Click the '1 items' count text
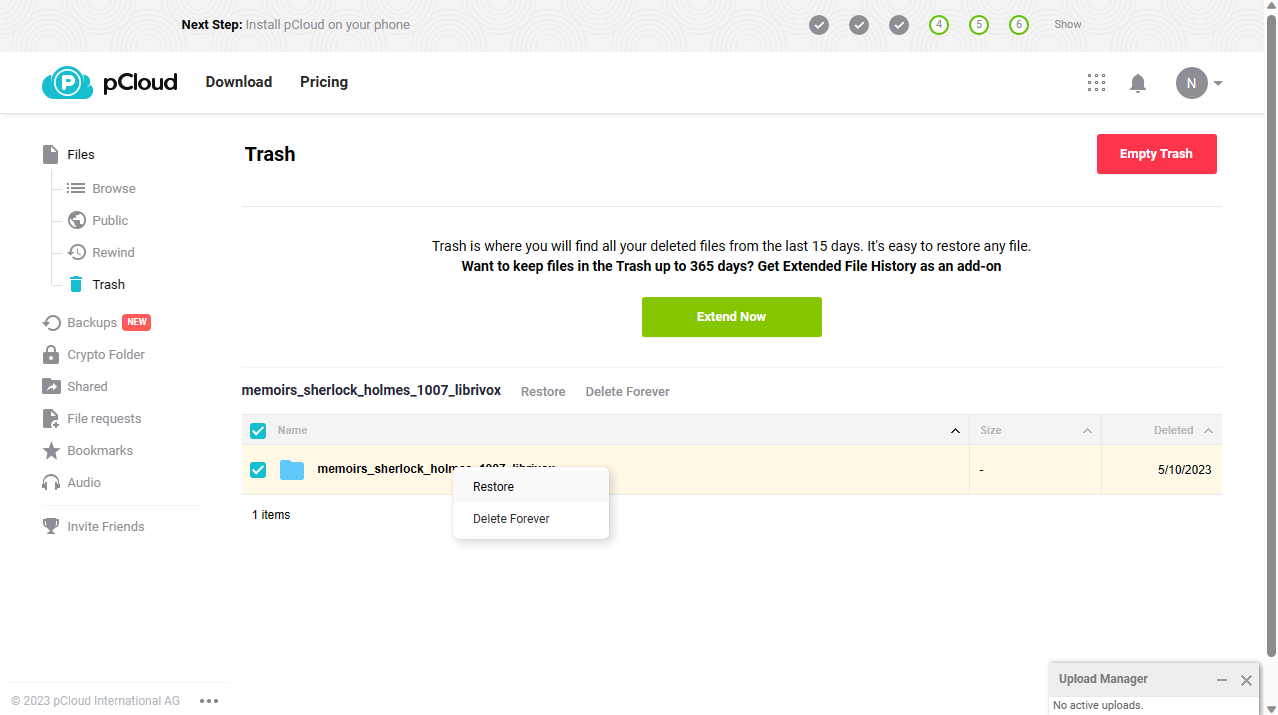Screen dimensions: 1278x715 point(271,515)
